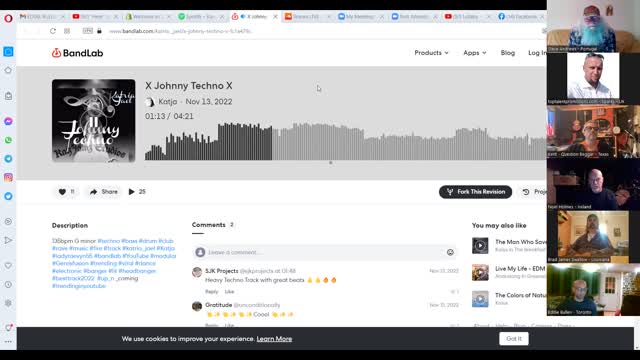Open Settings gear in sidebar
Image resolution: width=640 pixels, height=360 pixels.
8,303
